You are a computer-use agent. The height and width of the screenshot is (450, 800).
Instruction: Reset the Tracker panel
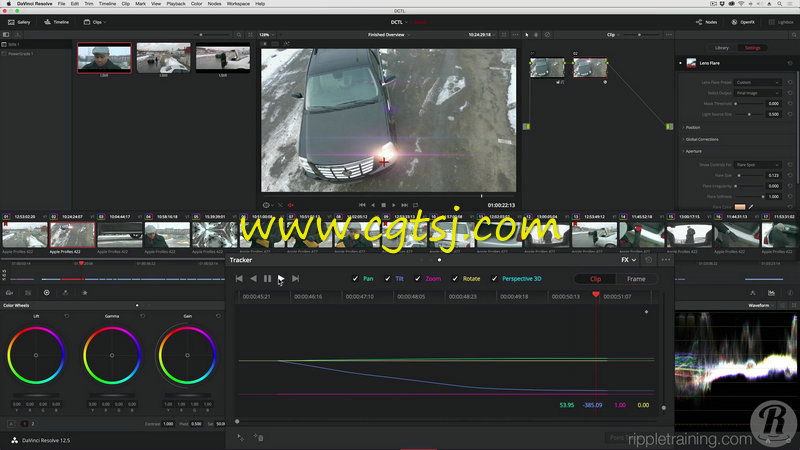point(648,260)
